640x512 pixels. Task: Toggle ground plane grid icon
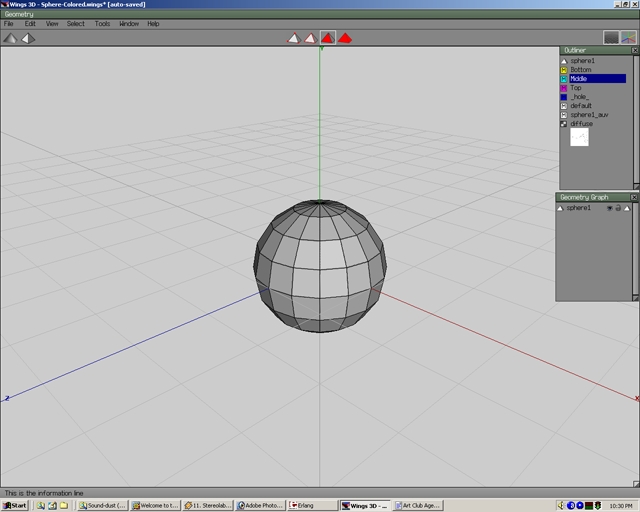[611, 38]
